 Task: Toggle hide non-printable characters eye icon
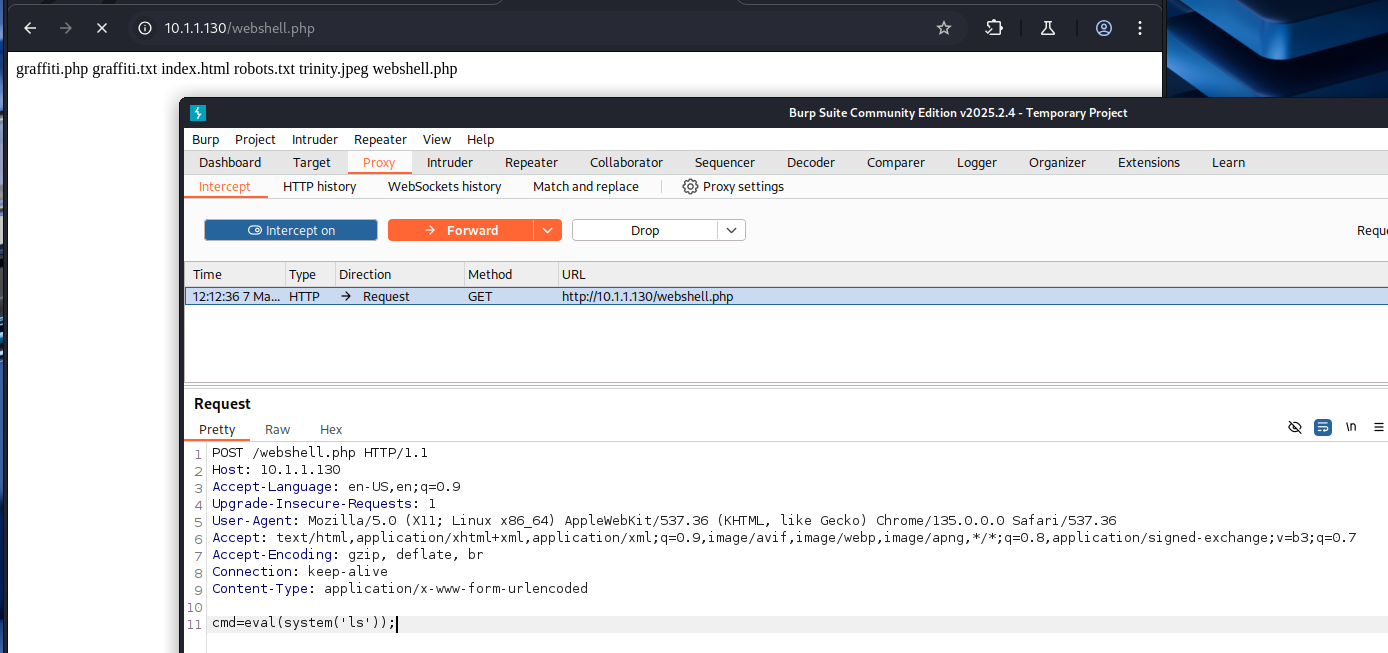(x=1295, y=427)
